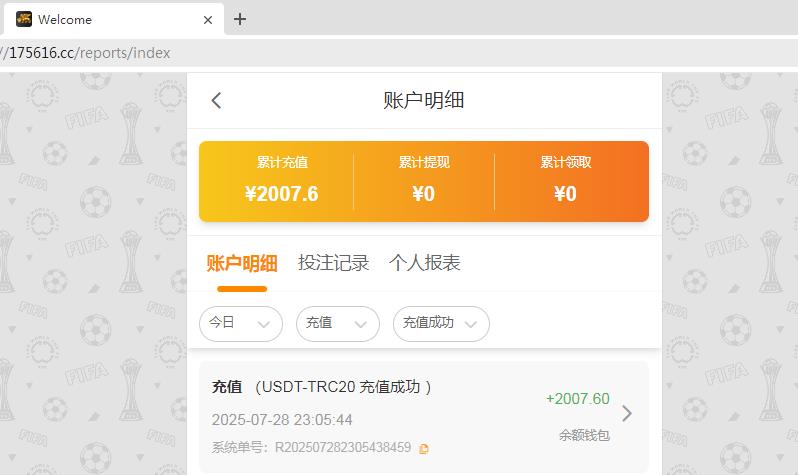Open the recharge record detail arrow
This screenshot has width=798, height=475.
click(627, 413)
